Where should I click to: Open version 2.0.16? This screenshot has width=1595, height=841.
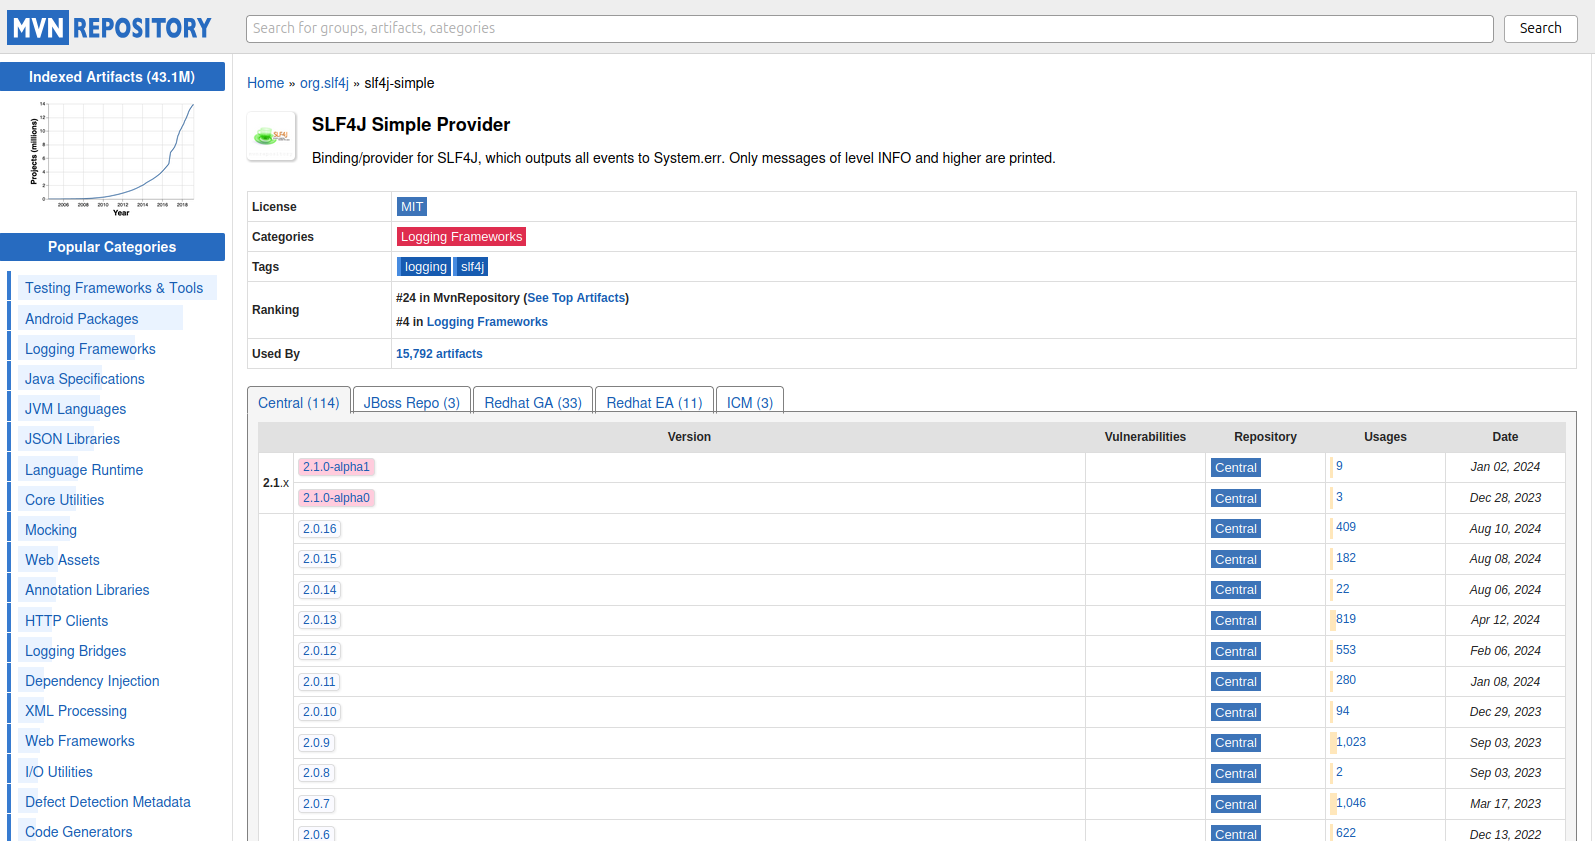tap(320, 529)
